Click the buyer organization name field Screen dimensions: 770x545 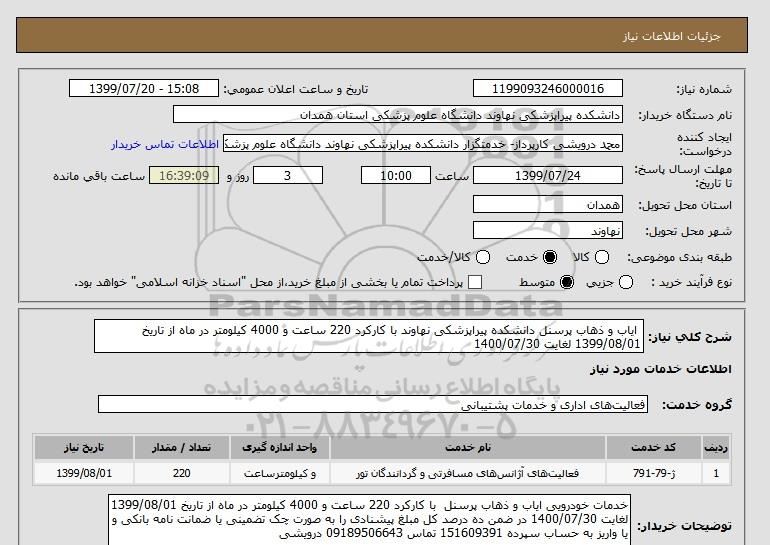pos(398,114)
